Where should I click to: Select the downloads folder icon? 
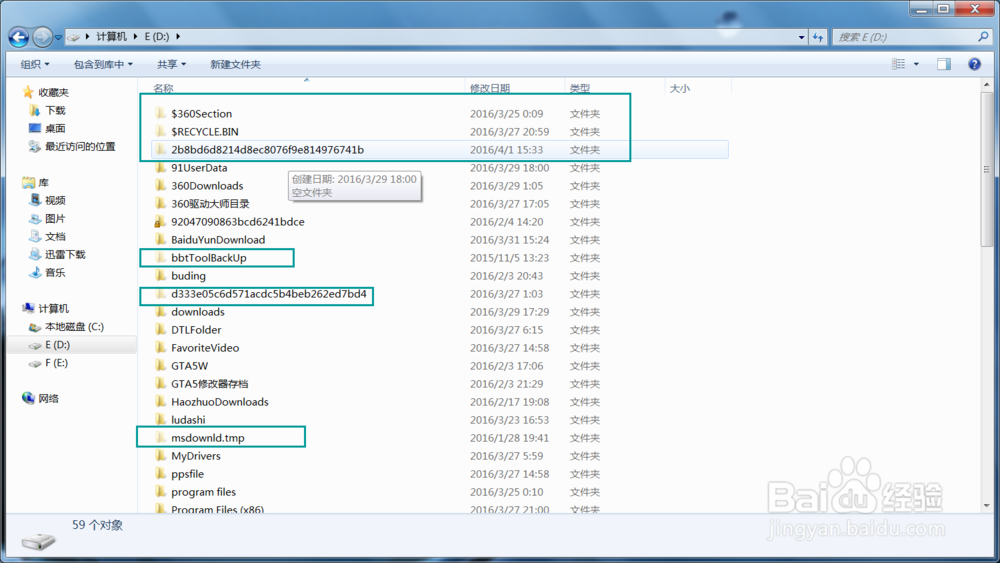point(161,312)
